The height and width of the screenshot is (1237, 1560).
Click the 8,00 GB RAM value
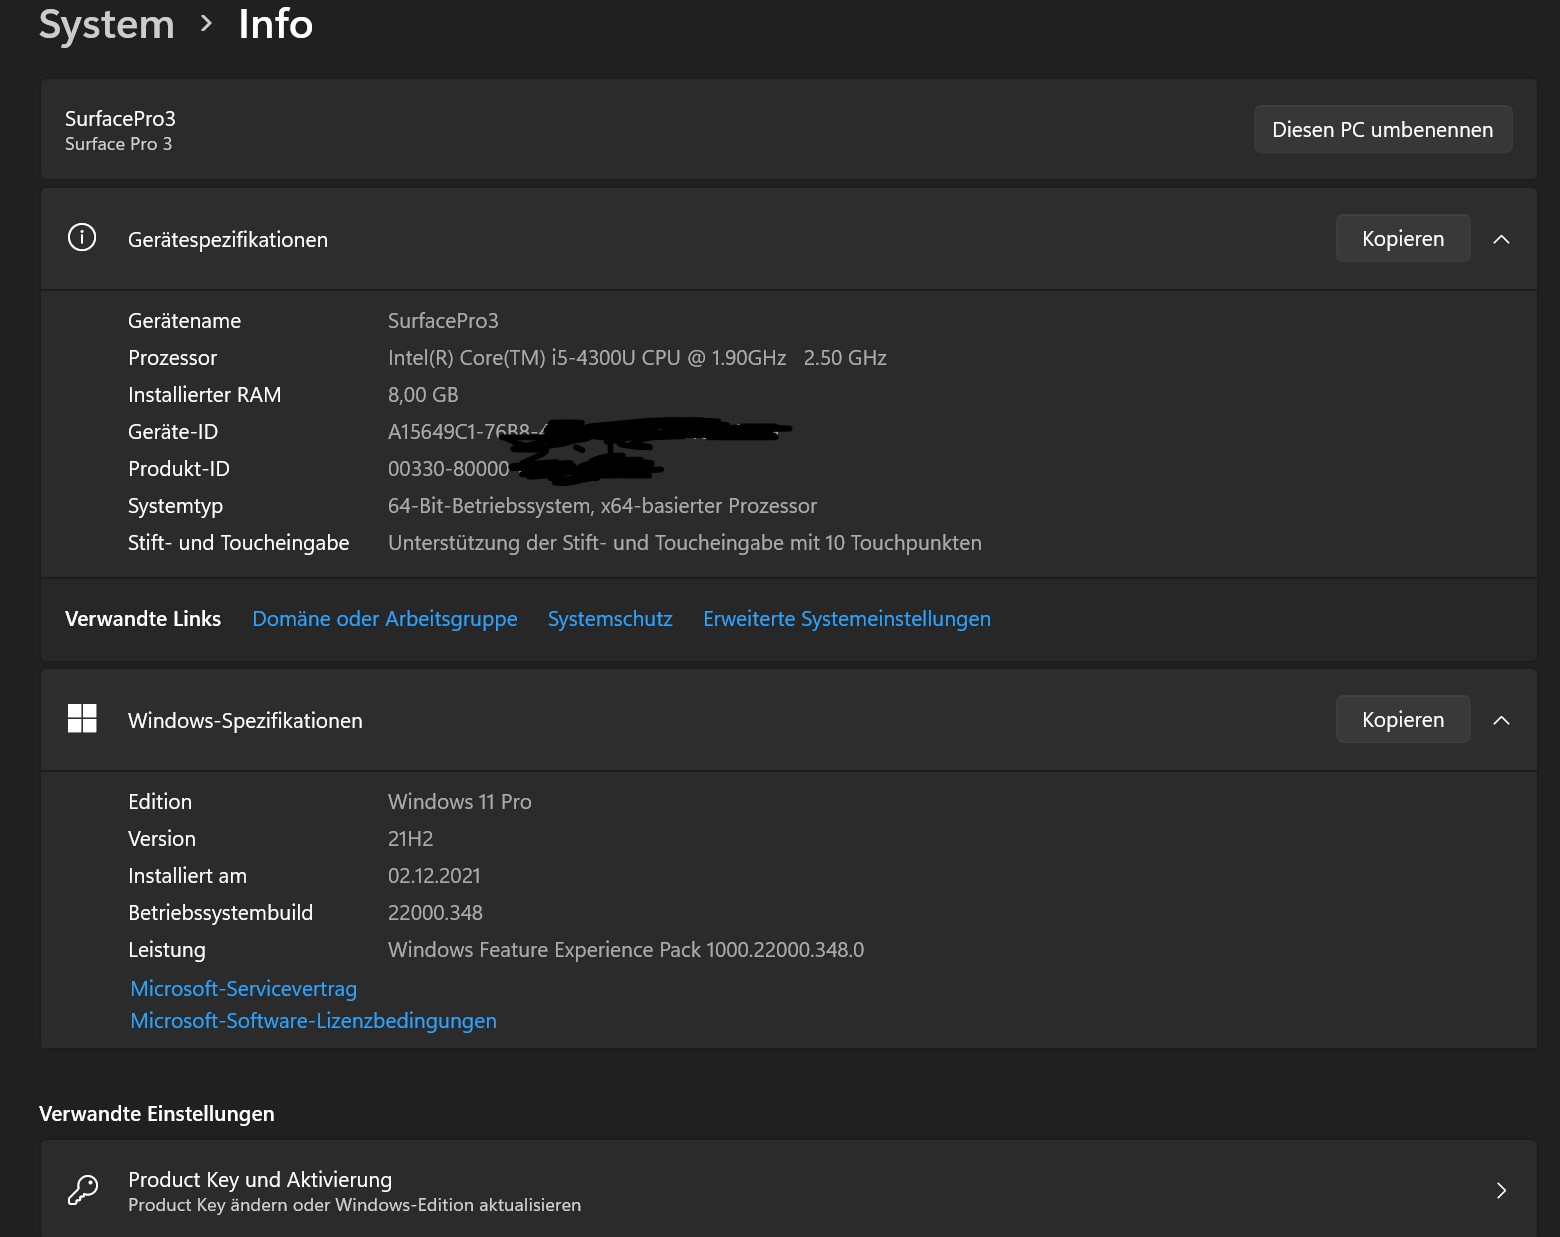pos(423,395)
